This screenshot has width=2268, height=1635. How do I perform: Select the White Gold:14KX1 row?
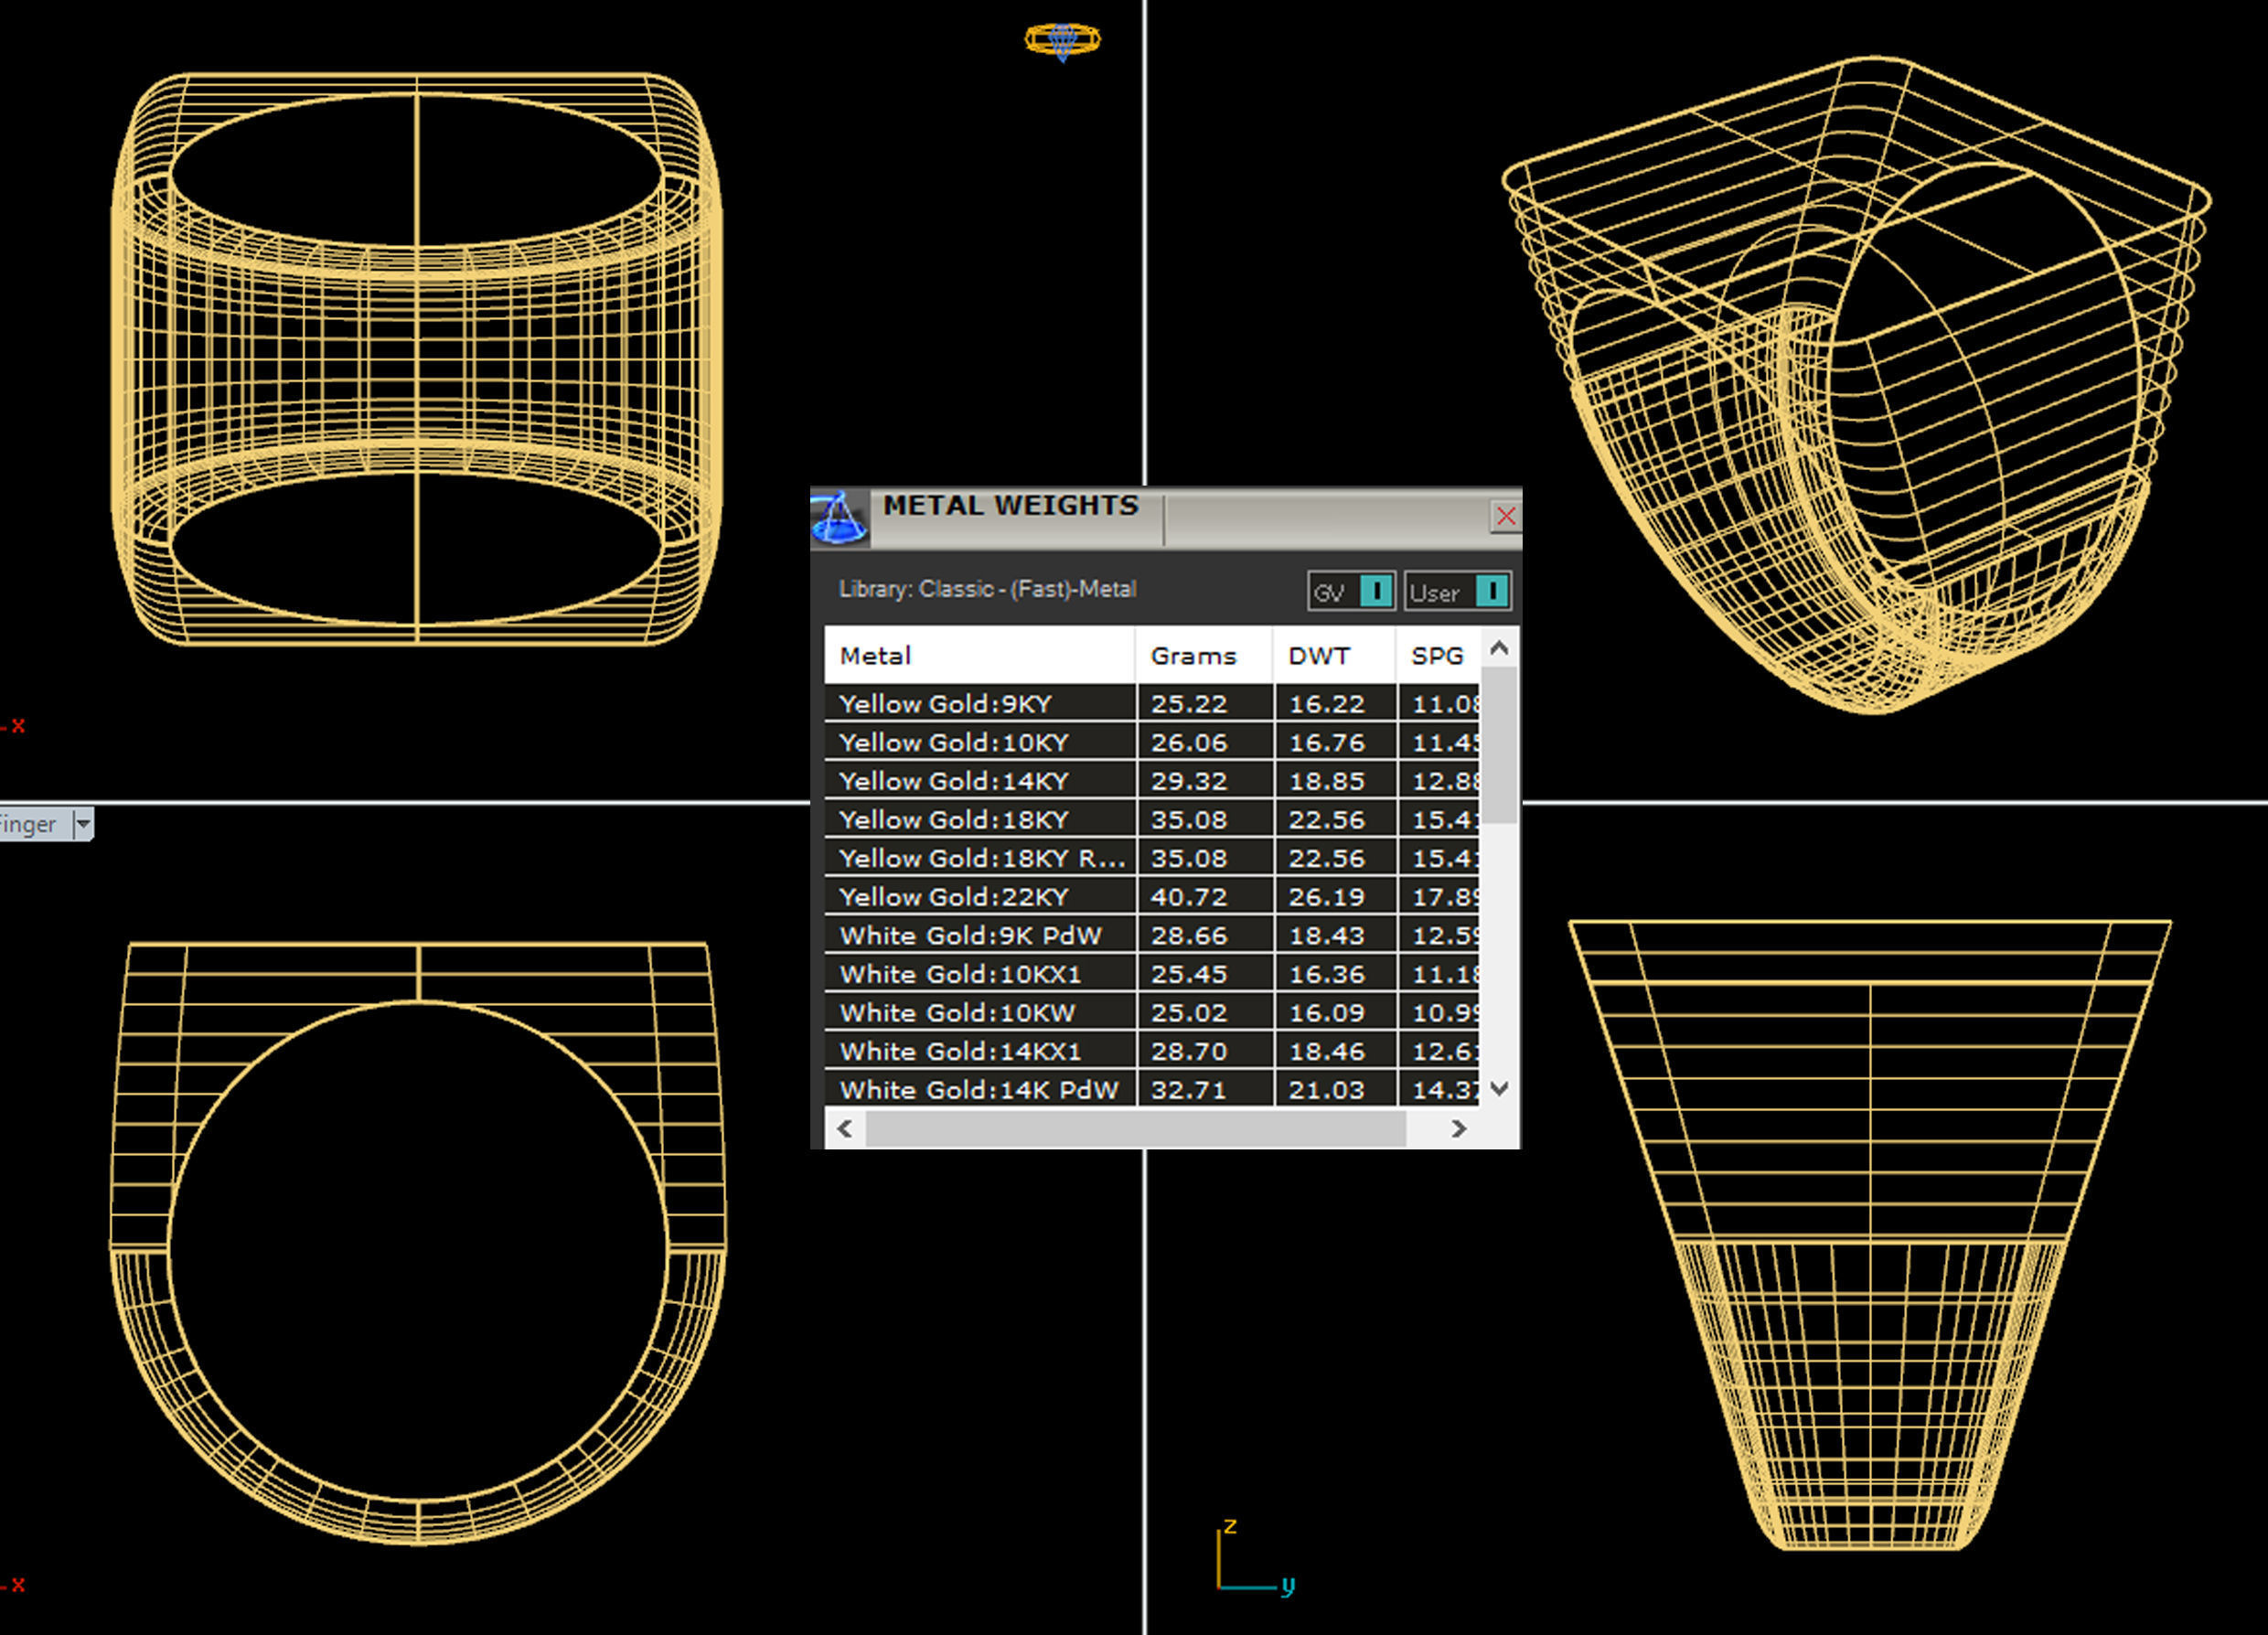click(x=1152, y=1051)
